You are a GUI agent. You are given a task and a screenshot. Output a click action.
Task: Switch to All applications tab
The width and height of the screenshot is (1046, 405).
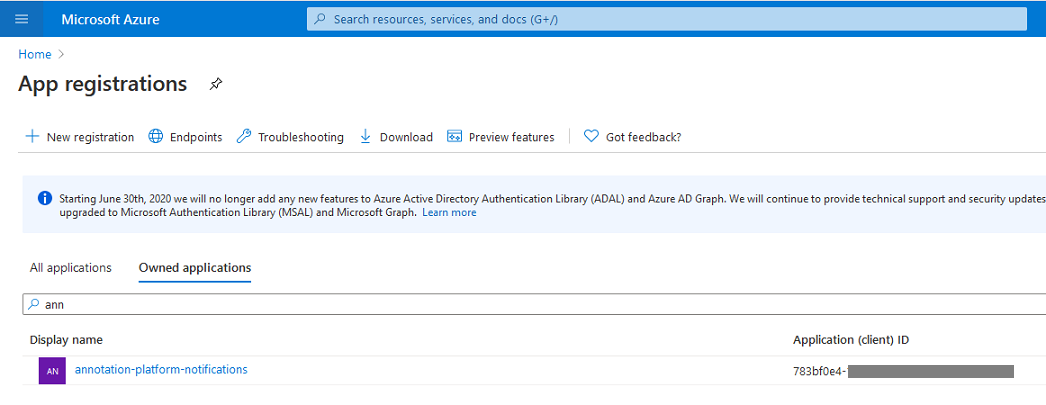(x=71, y=268)
